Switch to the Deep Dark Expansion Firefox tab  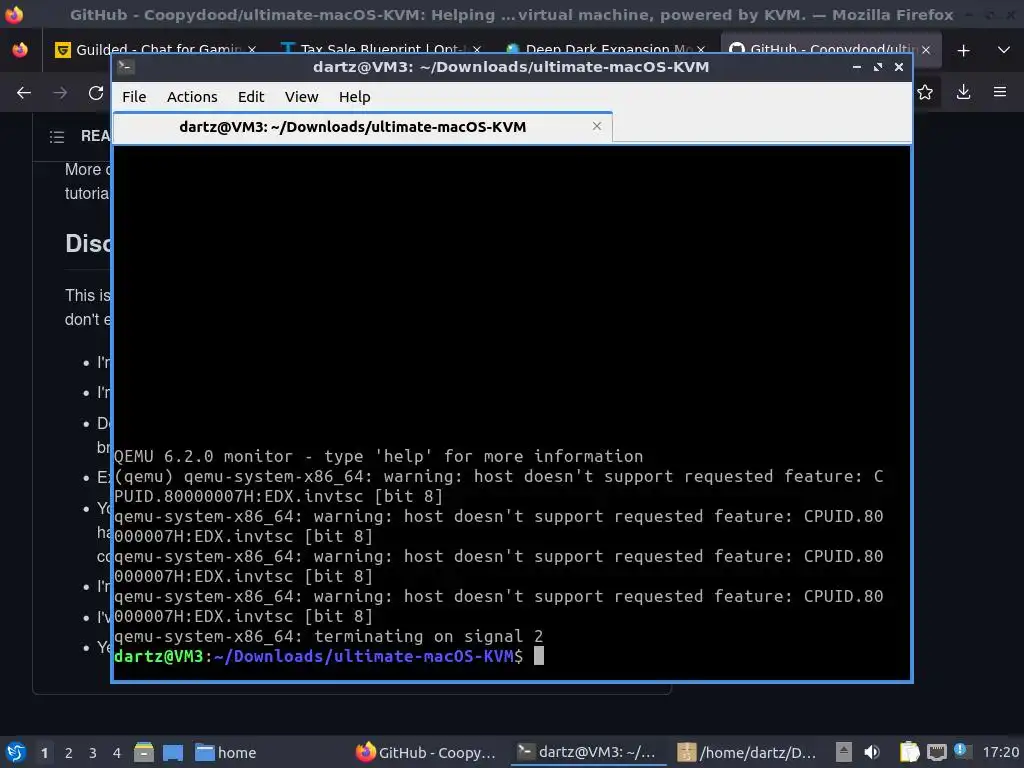pos(604,50)
